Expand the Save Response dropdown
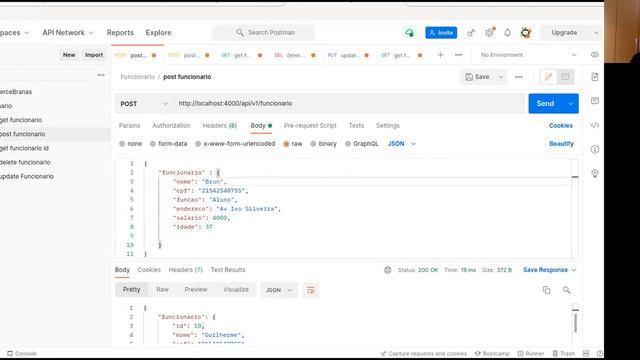Image resolution: width=640 pixels, height=360 pixels. click(x=574, y=270)
